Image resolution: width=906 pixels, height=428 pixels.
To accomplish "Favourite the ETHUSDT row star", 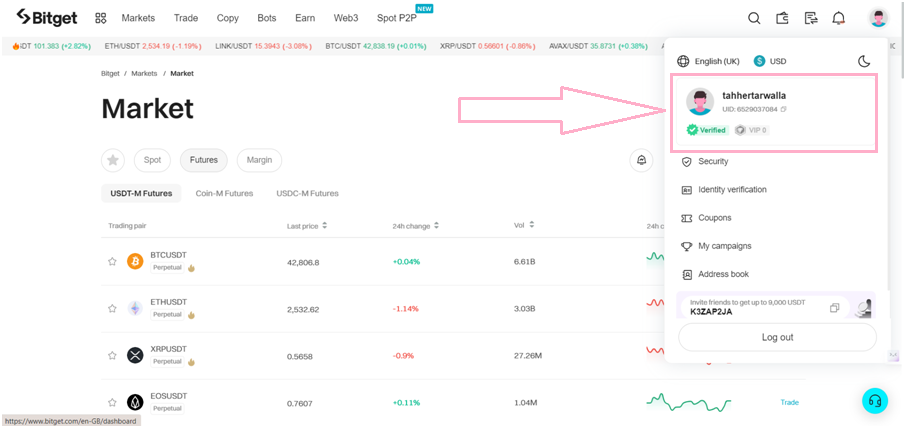I will [112, 308].
